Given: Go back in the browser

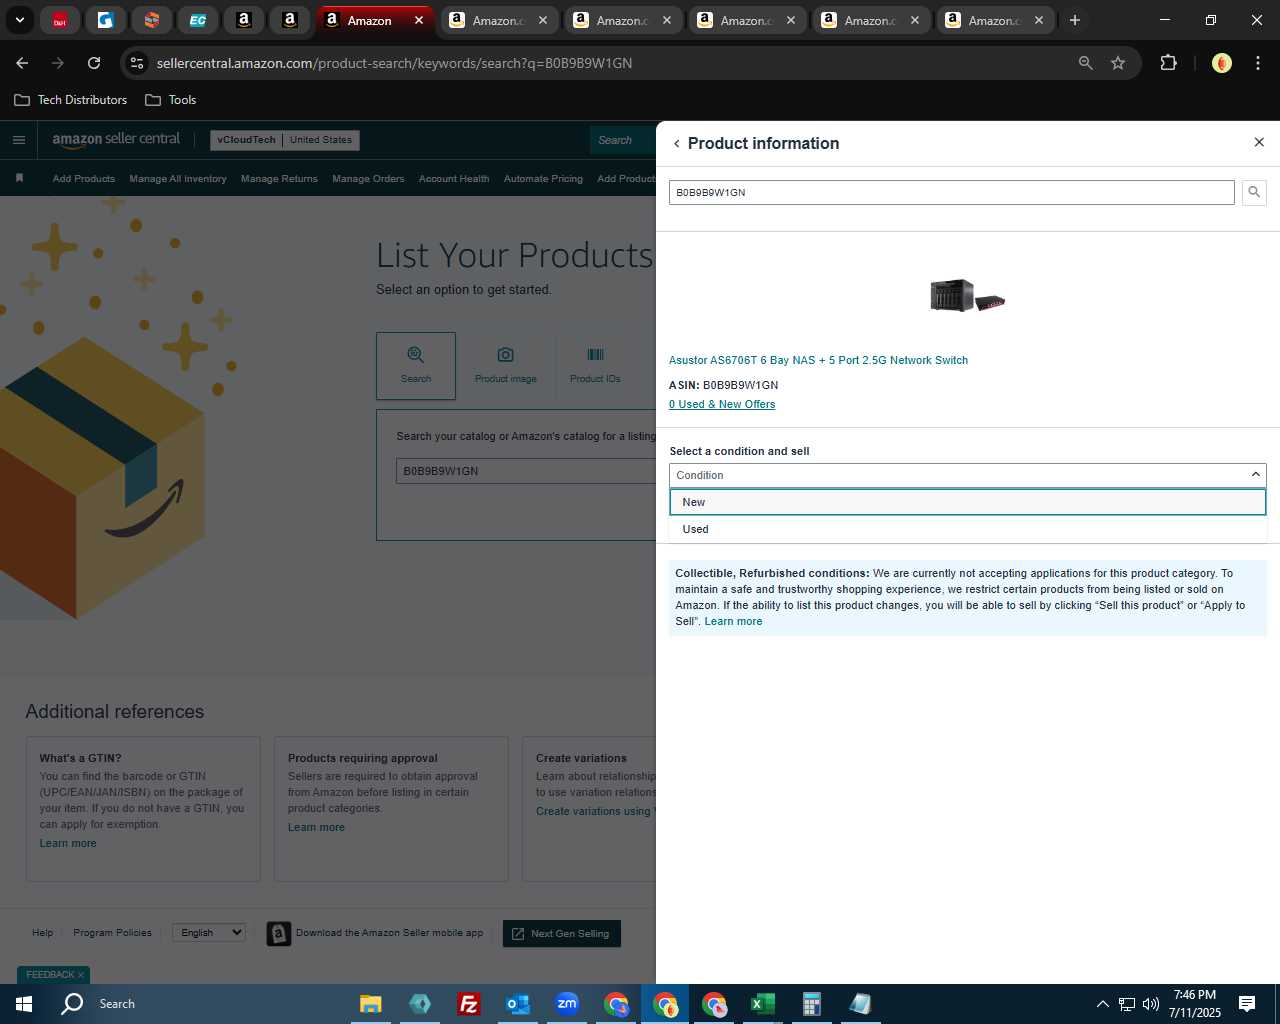Looking at the screenshot, I should tap(22, 63).
